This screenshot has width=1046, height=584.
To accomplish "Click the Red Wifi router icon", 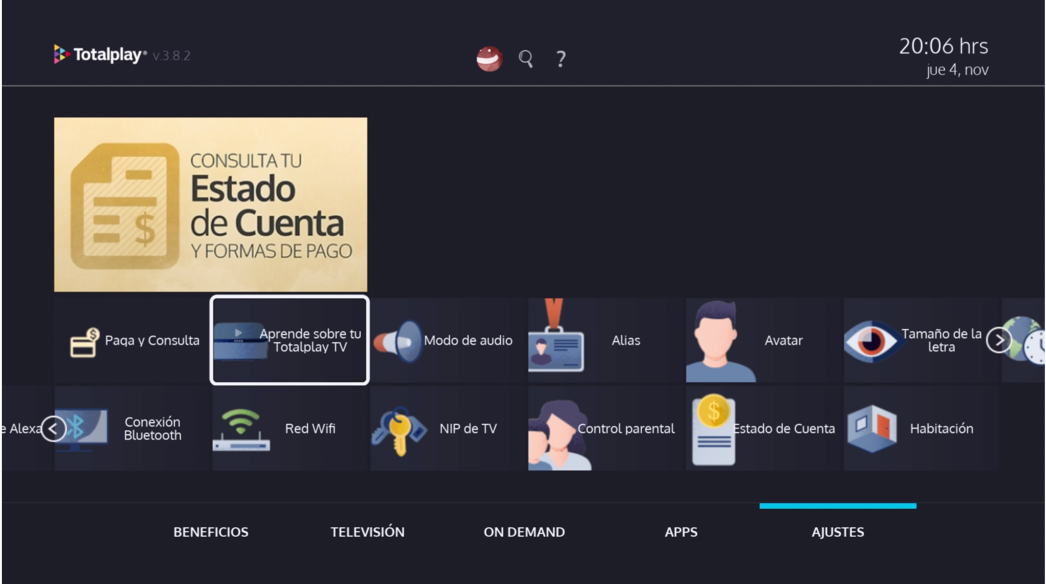I will tap(241, 429).
